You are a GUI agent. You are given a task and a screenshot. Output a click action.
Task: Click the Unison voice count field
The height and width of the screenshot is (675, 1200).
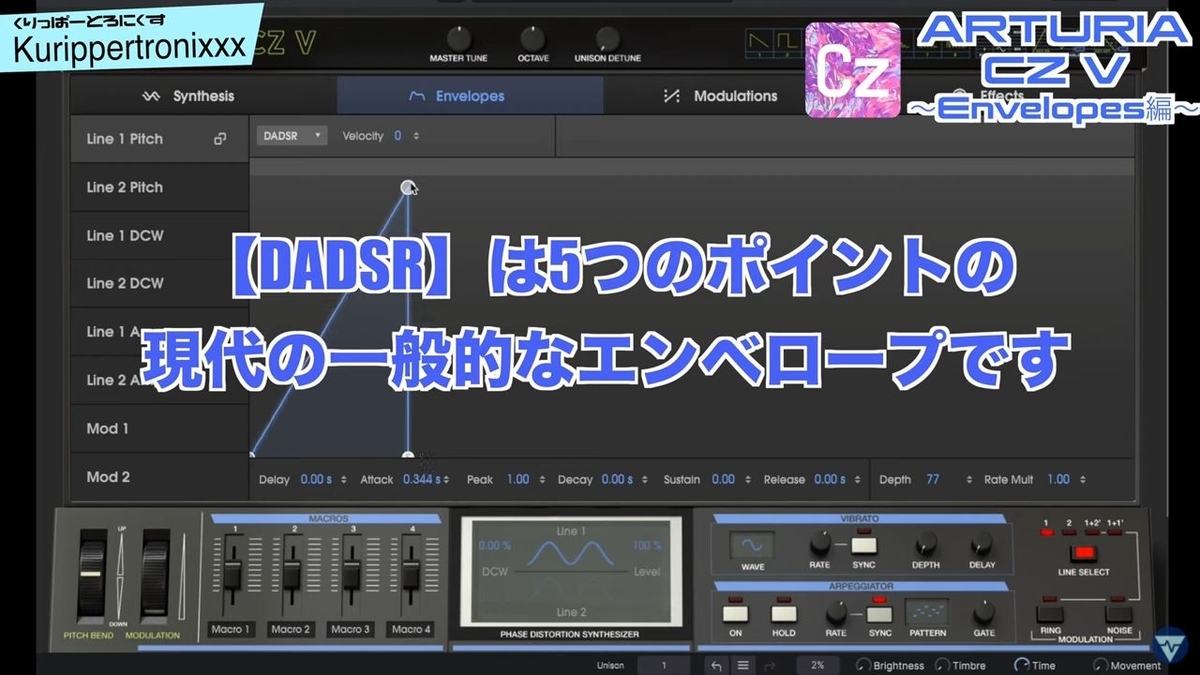[663, 665]
